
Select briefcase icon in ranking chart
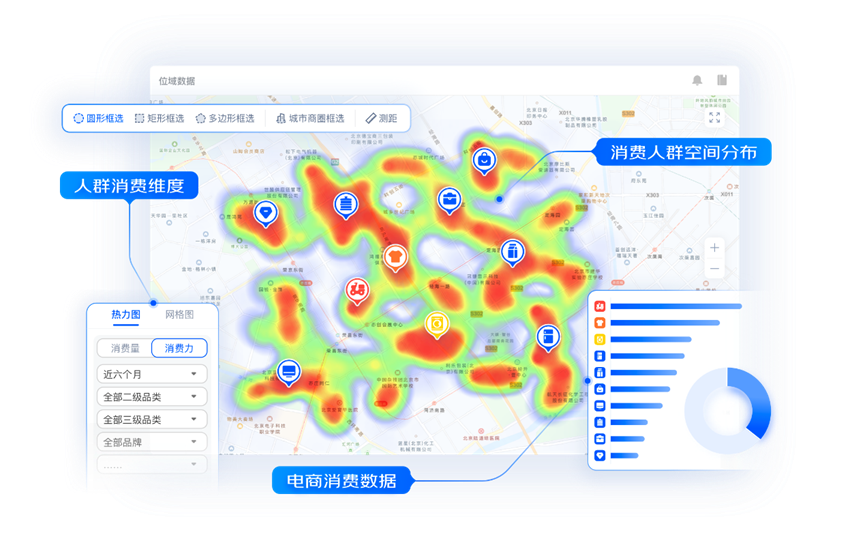(600, 439)
